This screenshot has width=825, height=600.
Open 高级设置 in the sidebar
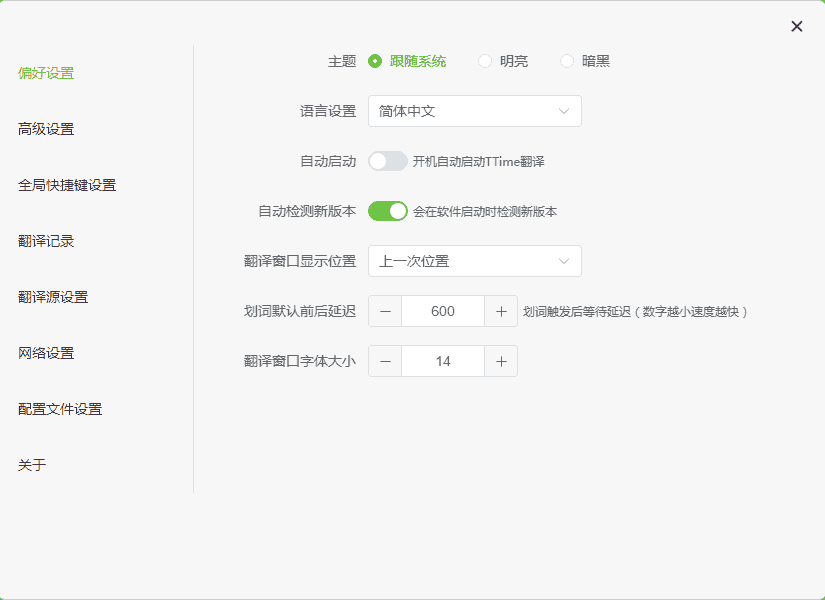tap(46, 129)
